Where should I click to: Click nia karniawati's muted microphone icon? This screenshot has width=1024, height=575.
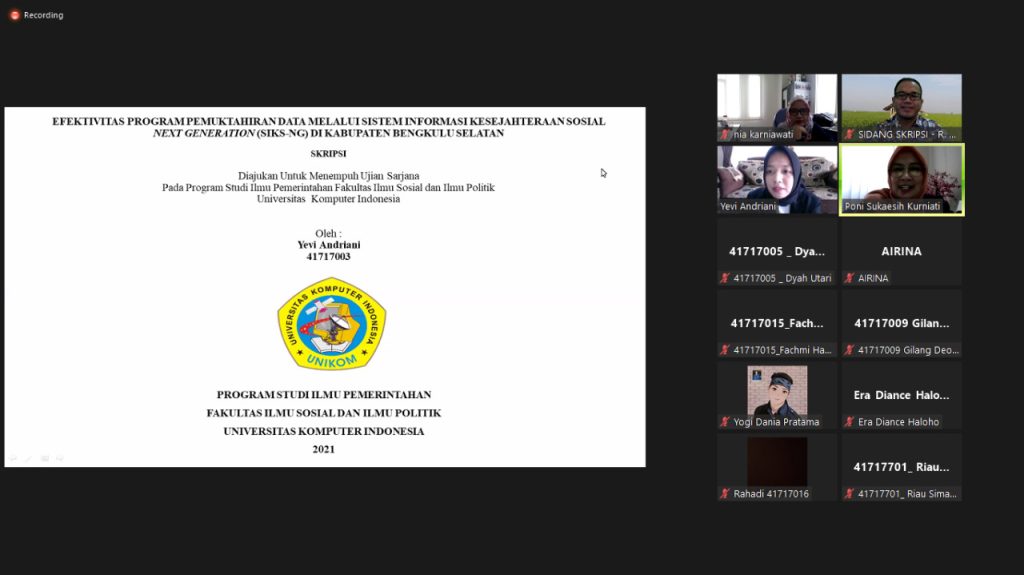tap(724, 135)
